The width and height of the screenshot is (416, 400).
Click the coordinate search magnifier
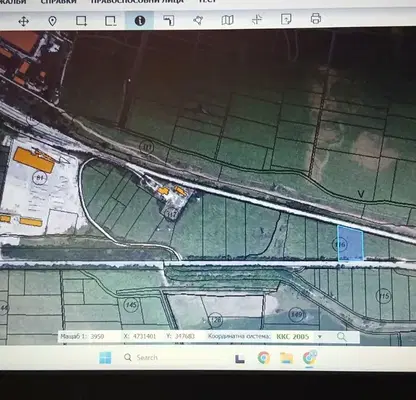click(341, 337)
